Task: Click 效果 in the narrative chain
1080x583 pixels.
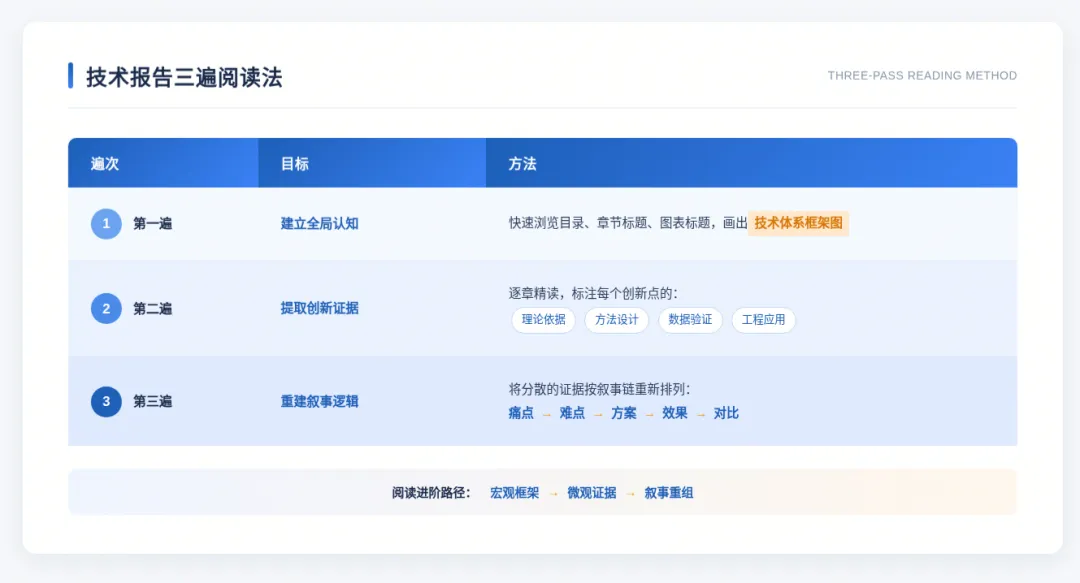Action: (x=675, y=413)
